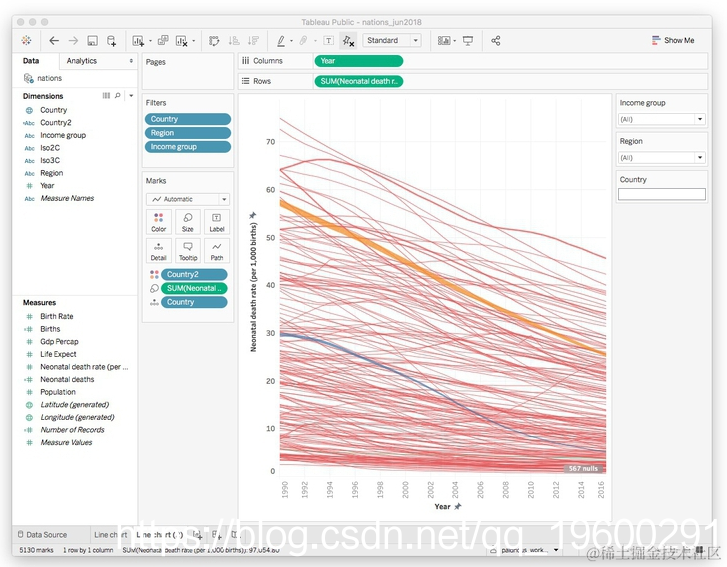The image size is (727, 567).
Task: Open the Detail marks card
Action: pyautogui.click(x=159, y=250)
